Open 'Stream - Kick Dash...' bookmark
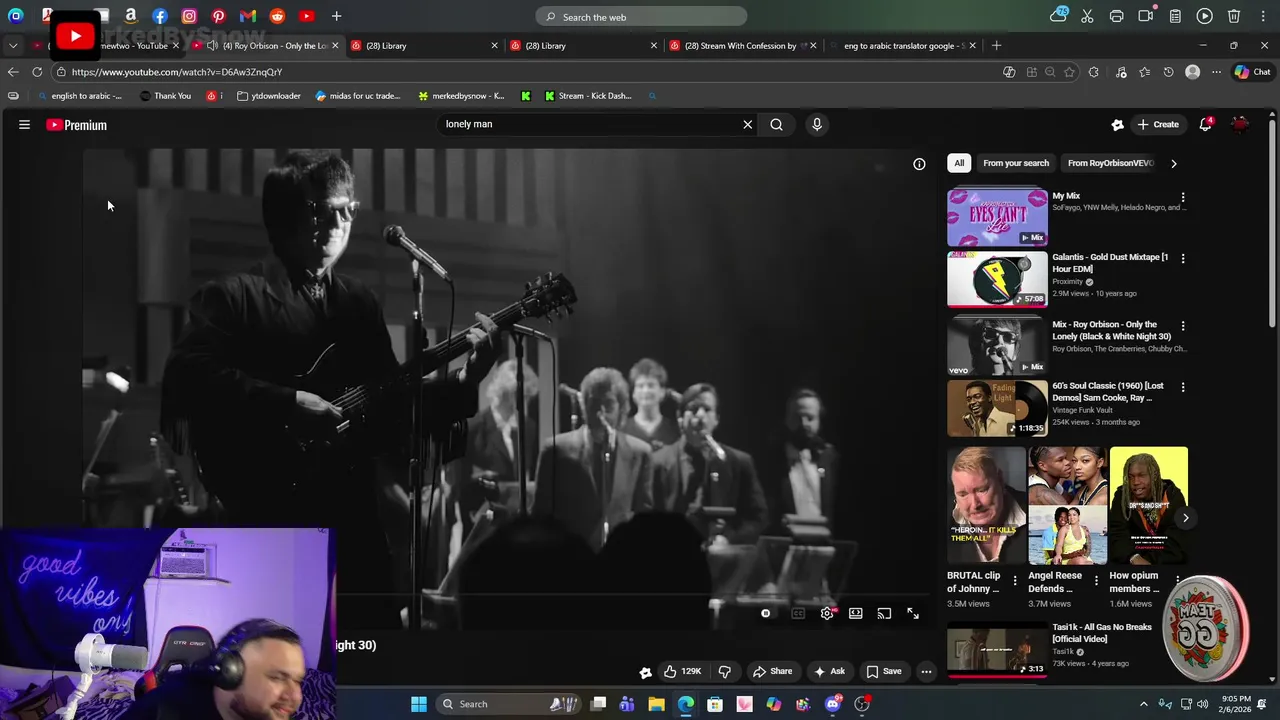This screenshot has width=1280, height=720. click(588, 96)
